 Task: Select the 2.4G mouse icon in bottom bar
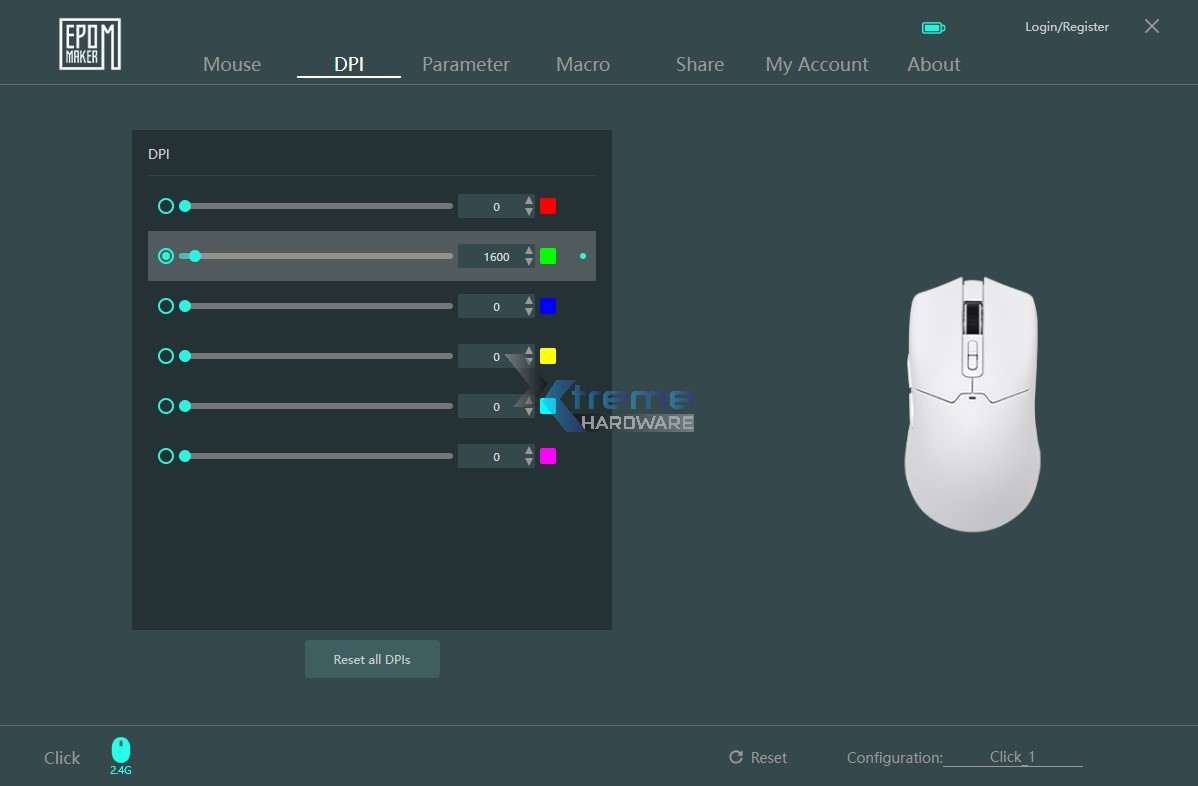click(x=120, y=752)
